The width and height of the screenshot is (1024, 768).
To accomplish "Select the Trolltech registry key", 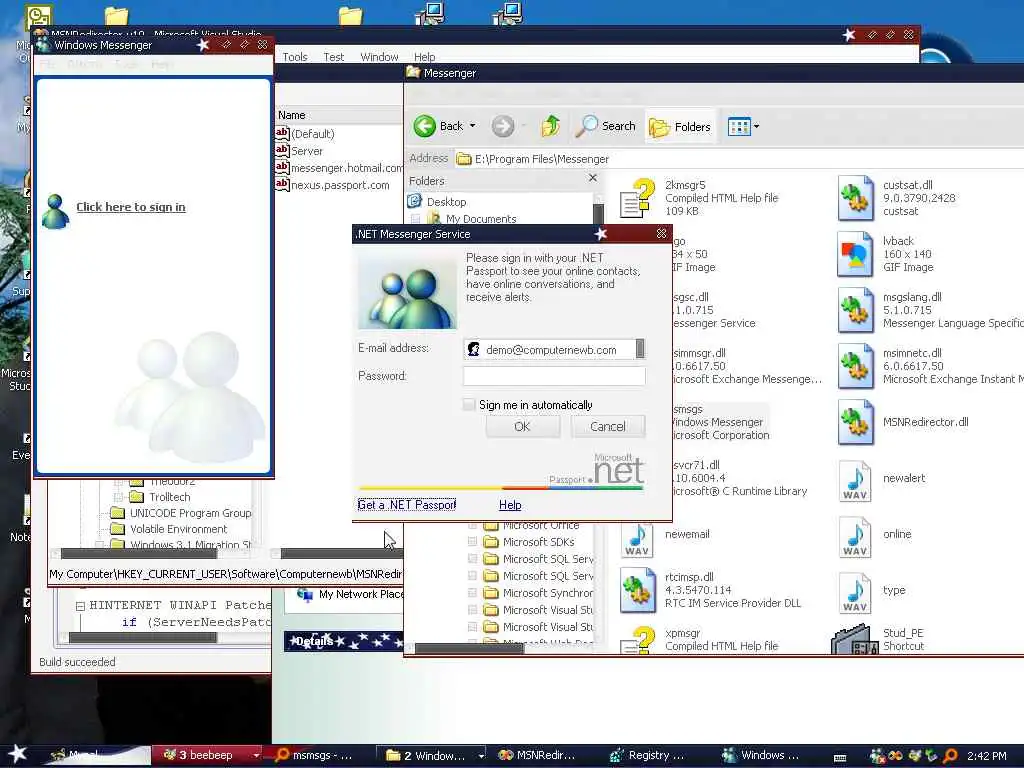I will pyautogui.click(x=169, y=497).
